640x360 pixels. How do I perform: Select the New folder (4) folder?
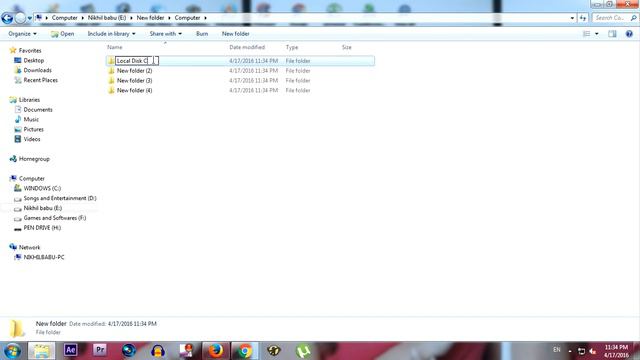point(134,90)
